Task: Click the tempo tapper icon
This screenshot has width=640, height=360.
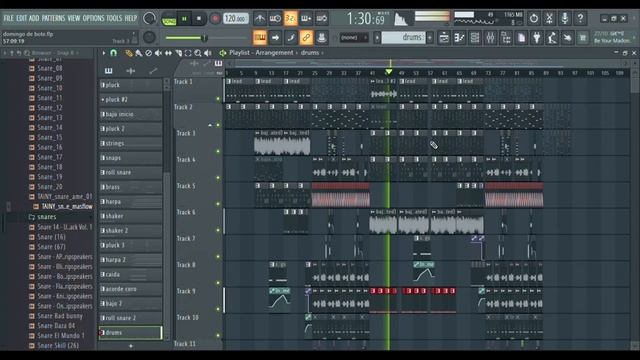Action: 552,38
